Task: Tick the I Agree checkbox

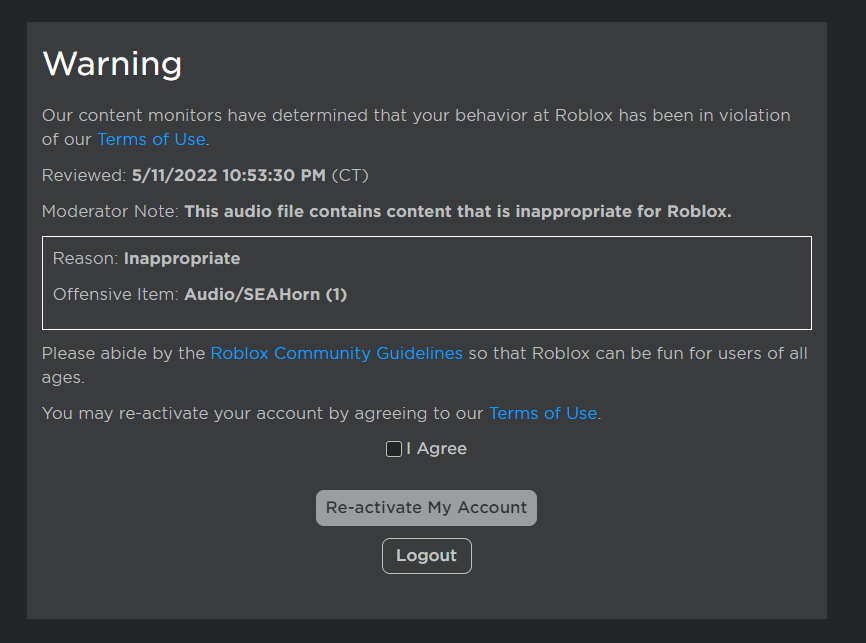Action: pyautogui.click(x=394, y=449)
